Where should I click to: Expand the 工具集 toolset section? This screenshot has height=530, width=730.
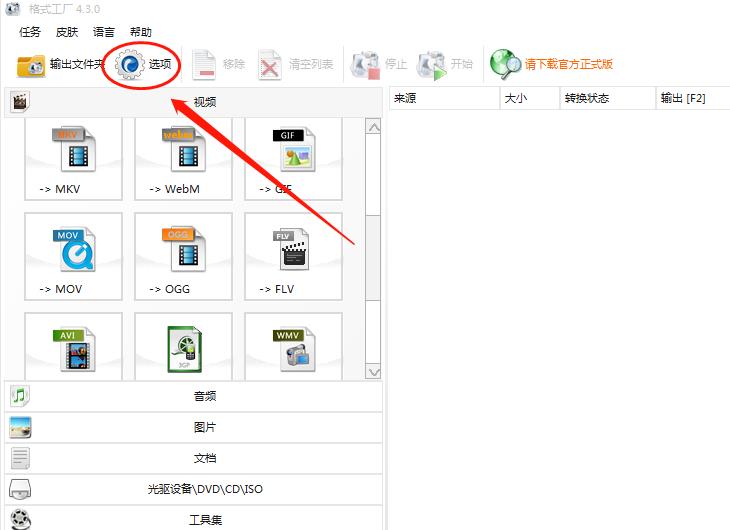194,519
